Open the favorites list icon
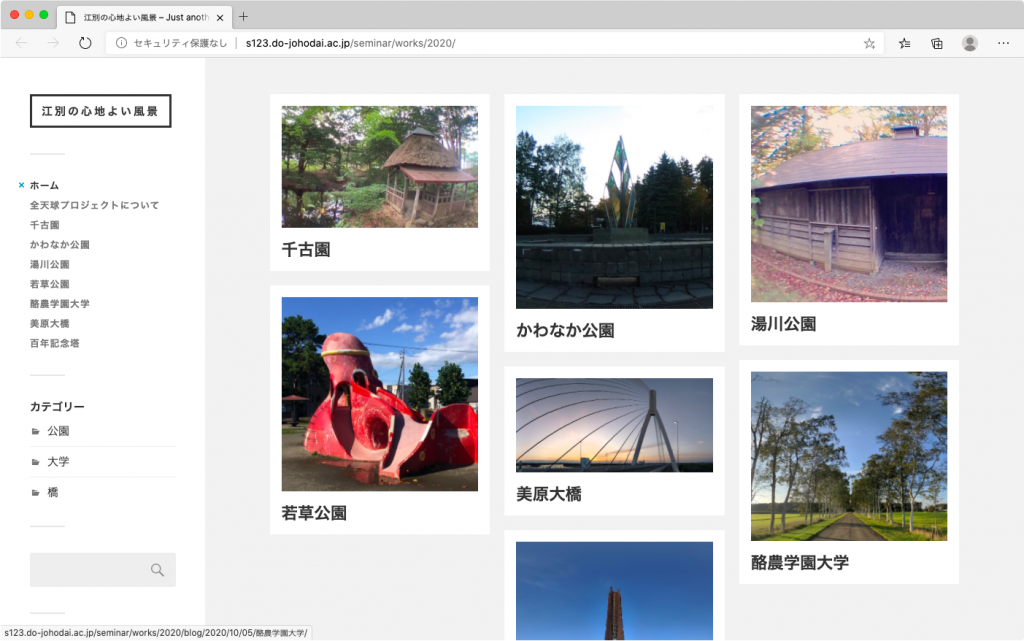Screen dimensions: 1024x641 pos(905,43)
